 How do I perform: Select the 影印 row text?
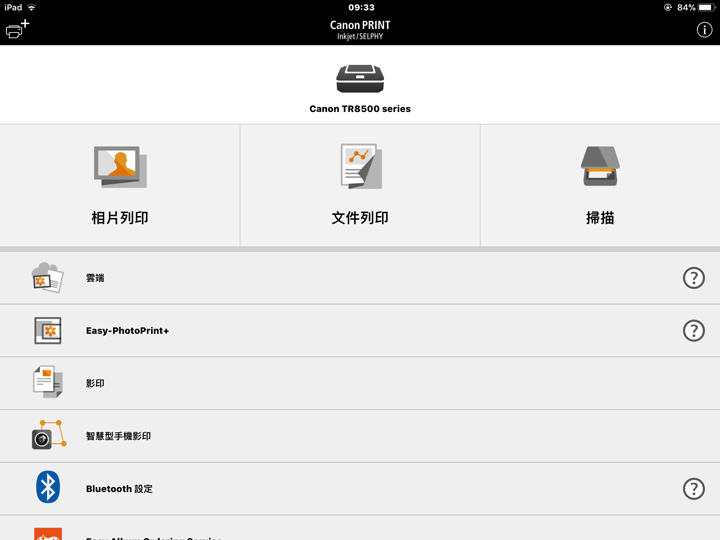[x=95, y=383]
